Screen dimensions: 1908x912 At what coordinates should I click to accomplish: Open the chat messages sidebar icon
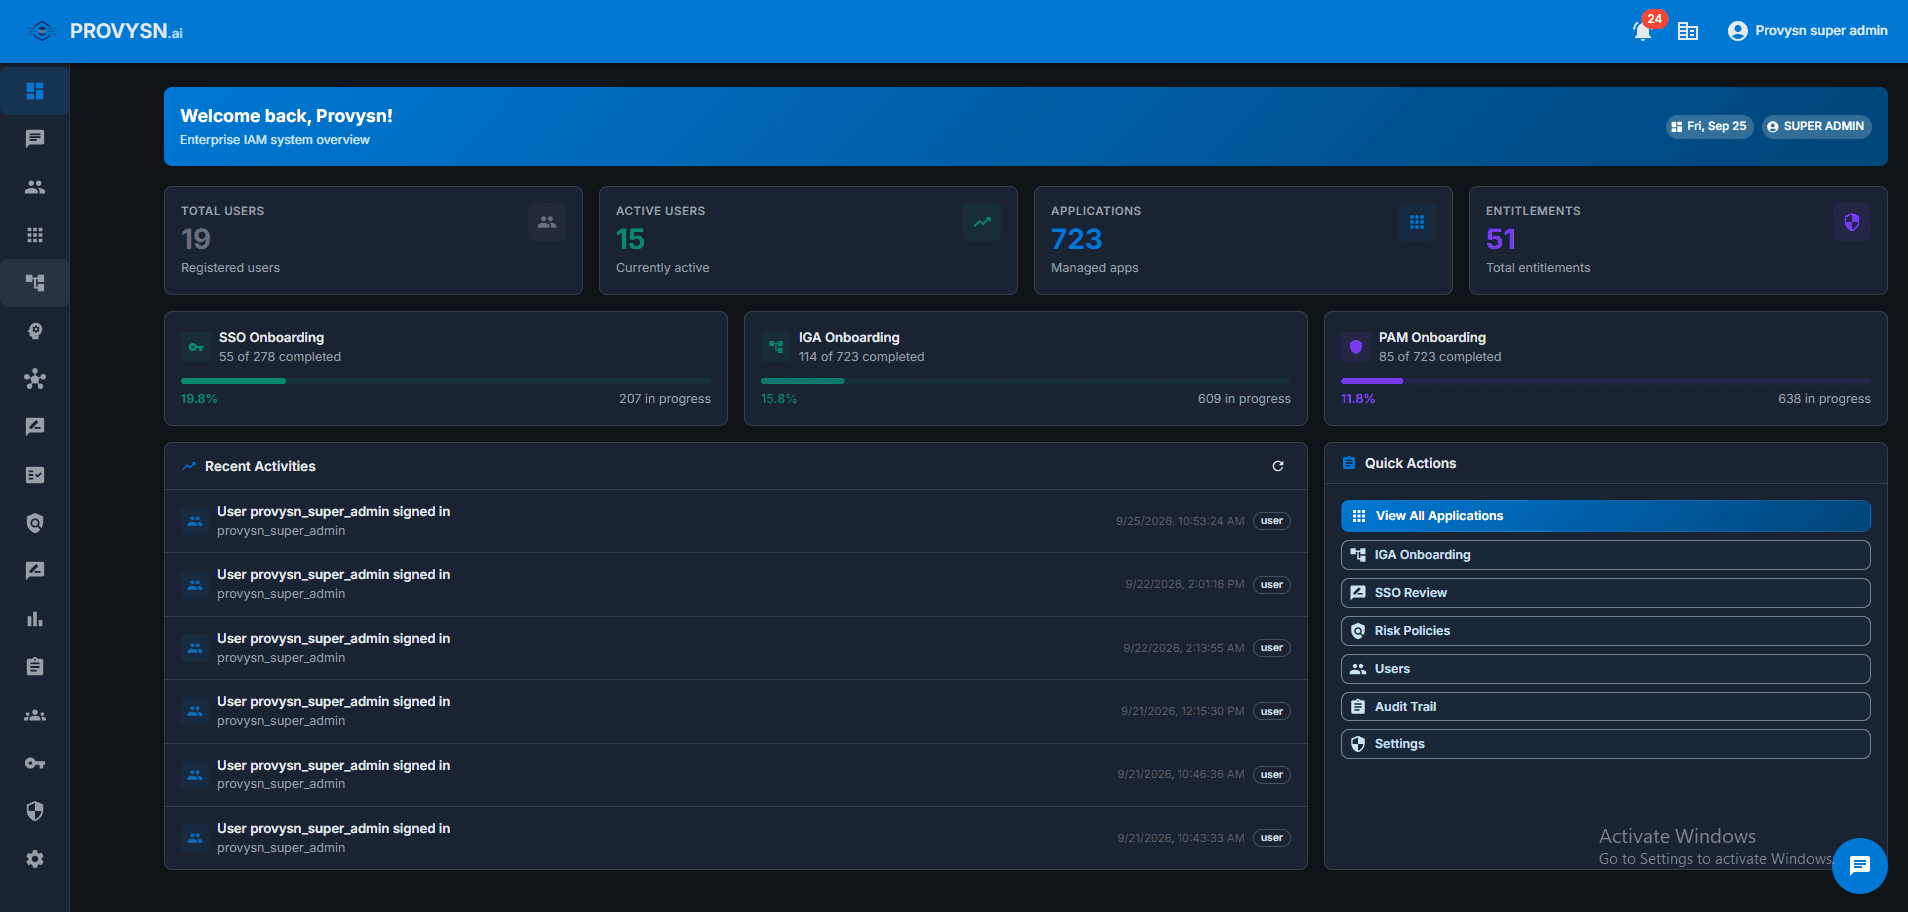[x=35, y=139]
